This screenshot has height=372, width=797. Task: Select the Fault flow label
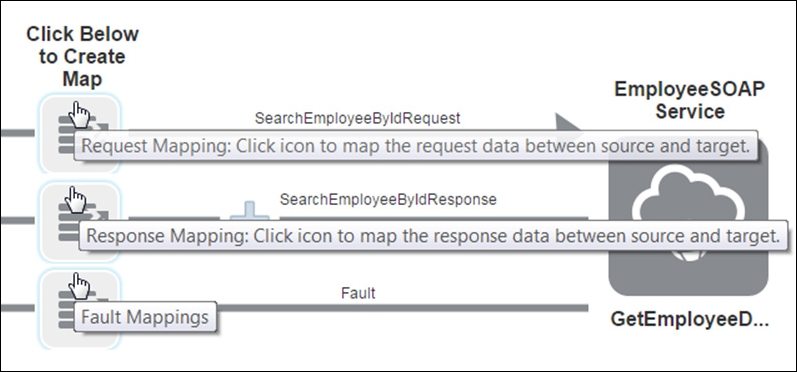coord(358,293)
